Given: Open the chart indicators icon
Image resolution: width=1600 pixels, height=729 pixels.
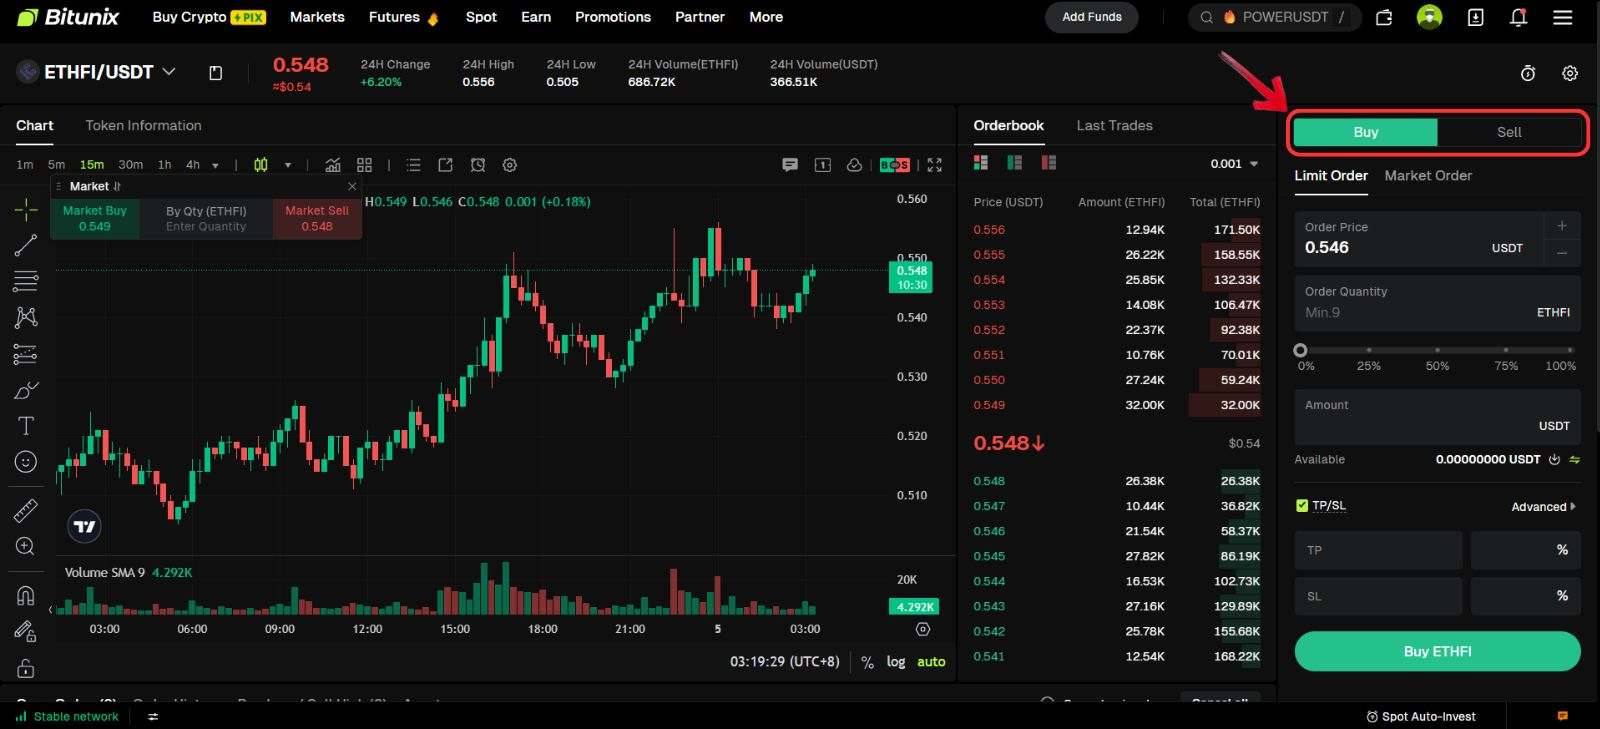Looking at the screenshot, I should pos(333,165).
